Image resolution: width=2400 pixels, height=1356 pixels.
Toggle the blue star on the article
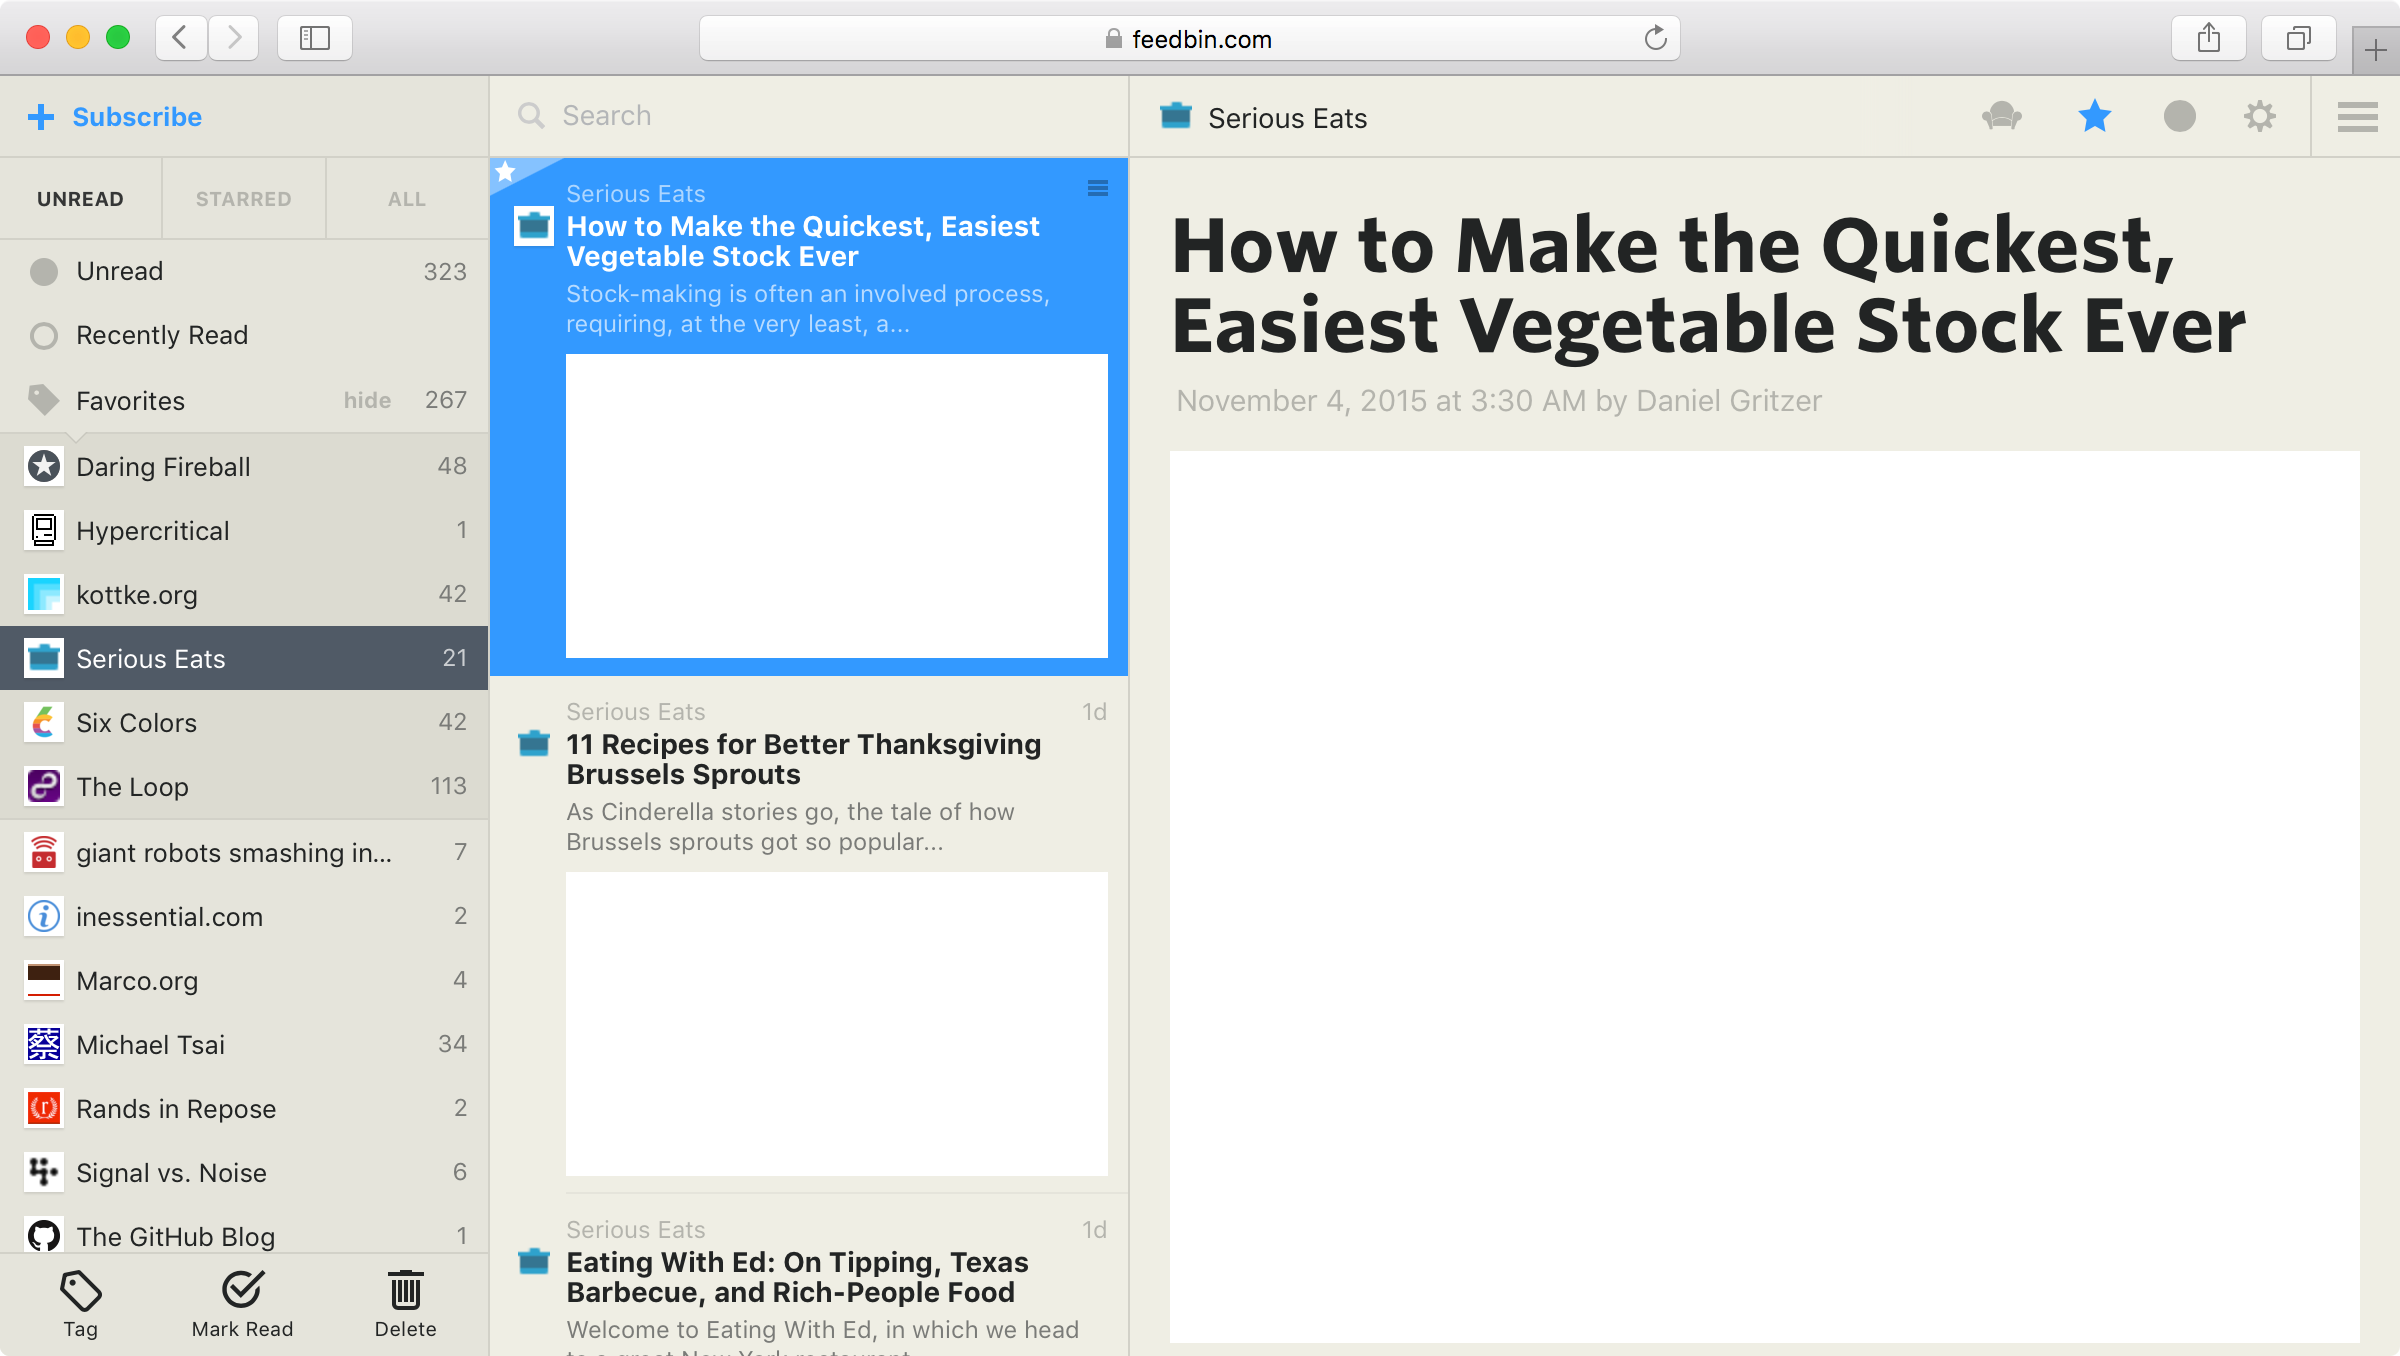click(x=2094, y=116)
